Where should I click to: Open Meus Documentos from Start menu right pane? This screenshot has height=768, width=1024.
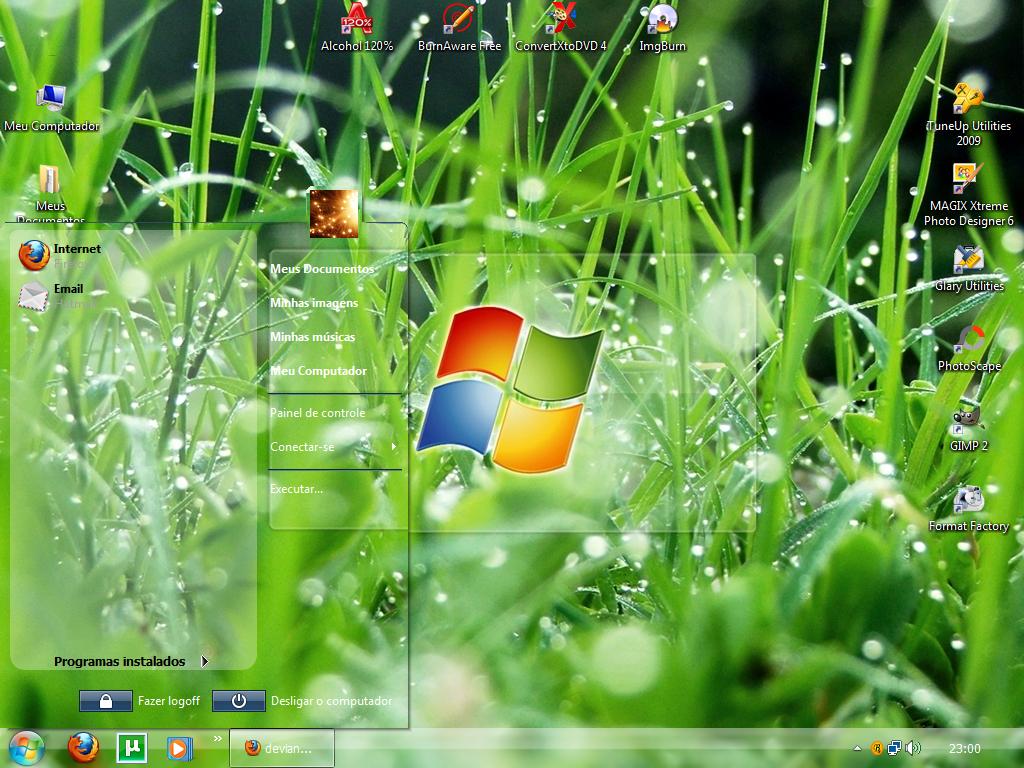[x=323, y=268]
